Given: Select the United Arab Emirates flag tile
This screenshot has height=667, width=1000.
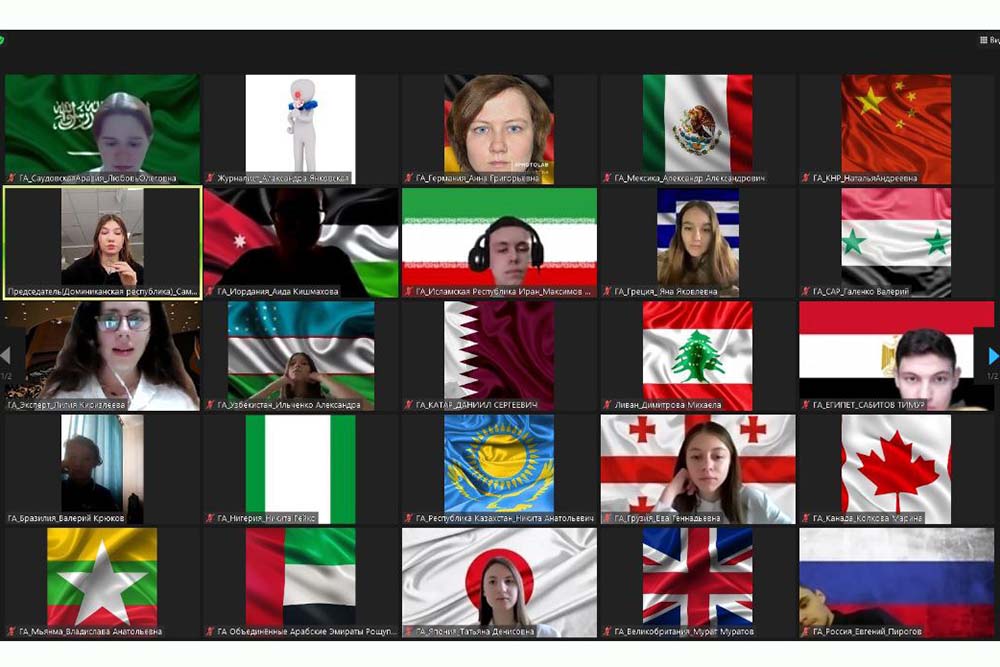Looking at the screenshot, I should (300, 583).
